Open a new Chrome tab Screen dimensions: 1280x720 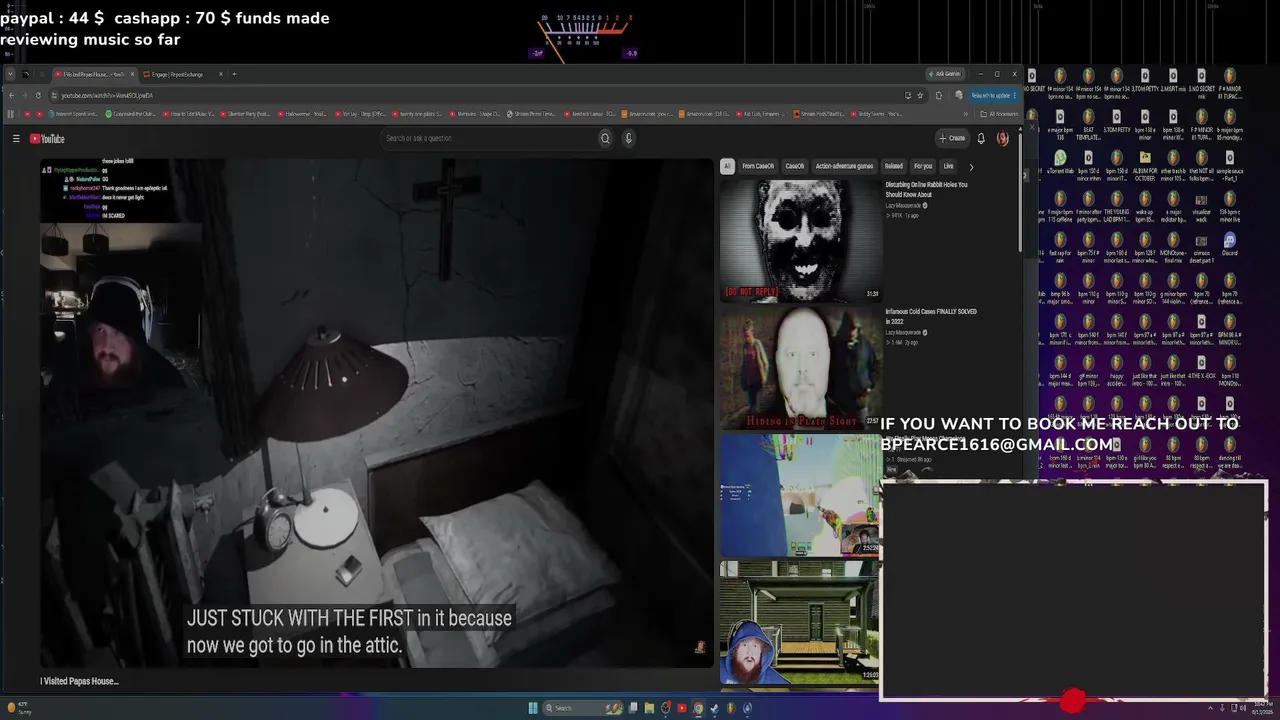click(234, 74)
